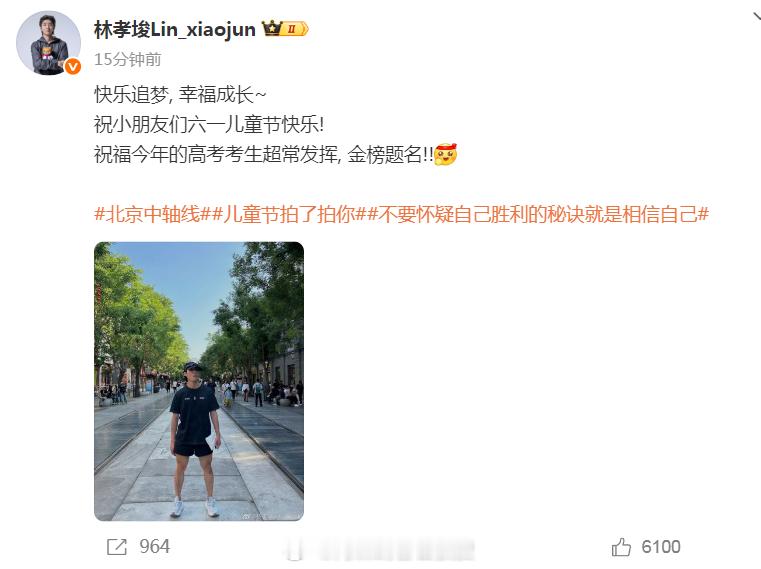Like the post with thumbs-up icon
The width and height of the screenshot is (761, 569).
[x=621, y=547]
